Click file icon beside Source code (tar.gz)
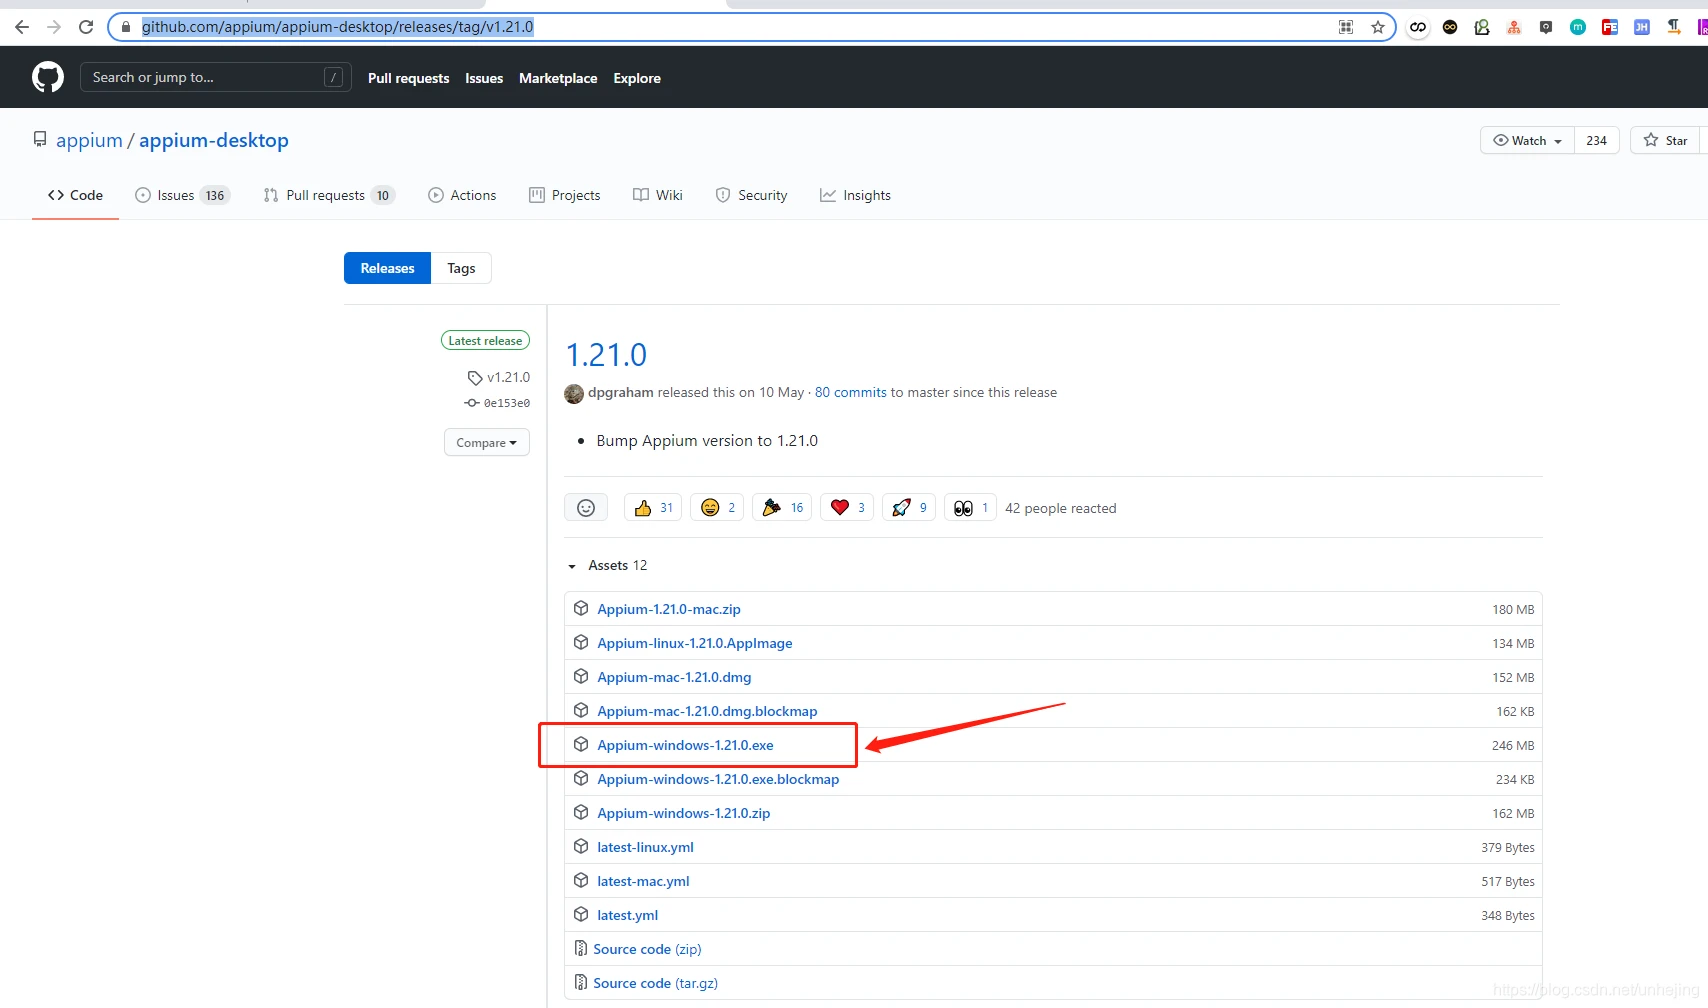 [580, 982]
